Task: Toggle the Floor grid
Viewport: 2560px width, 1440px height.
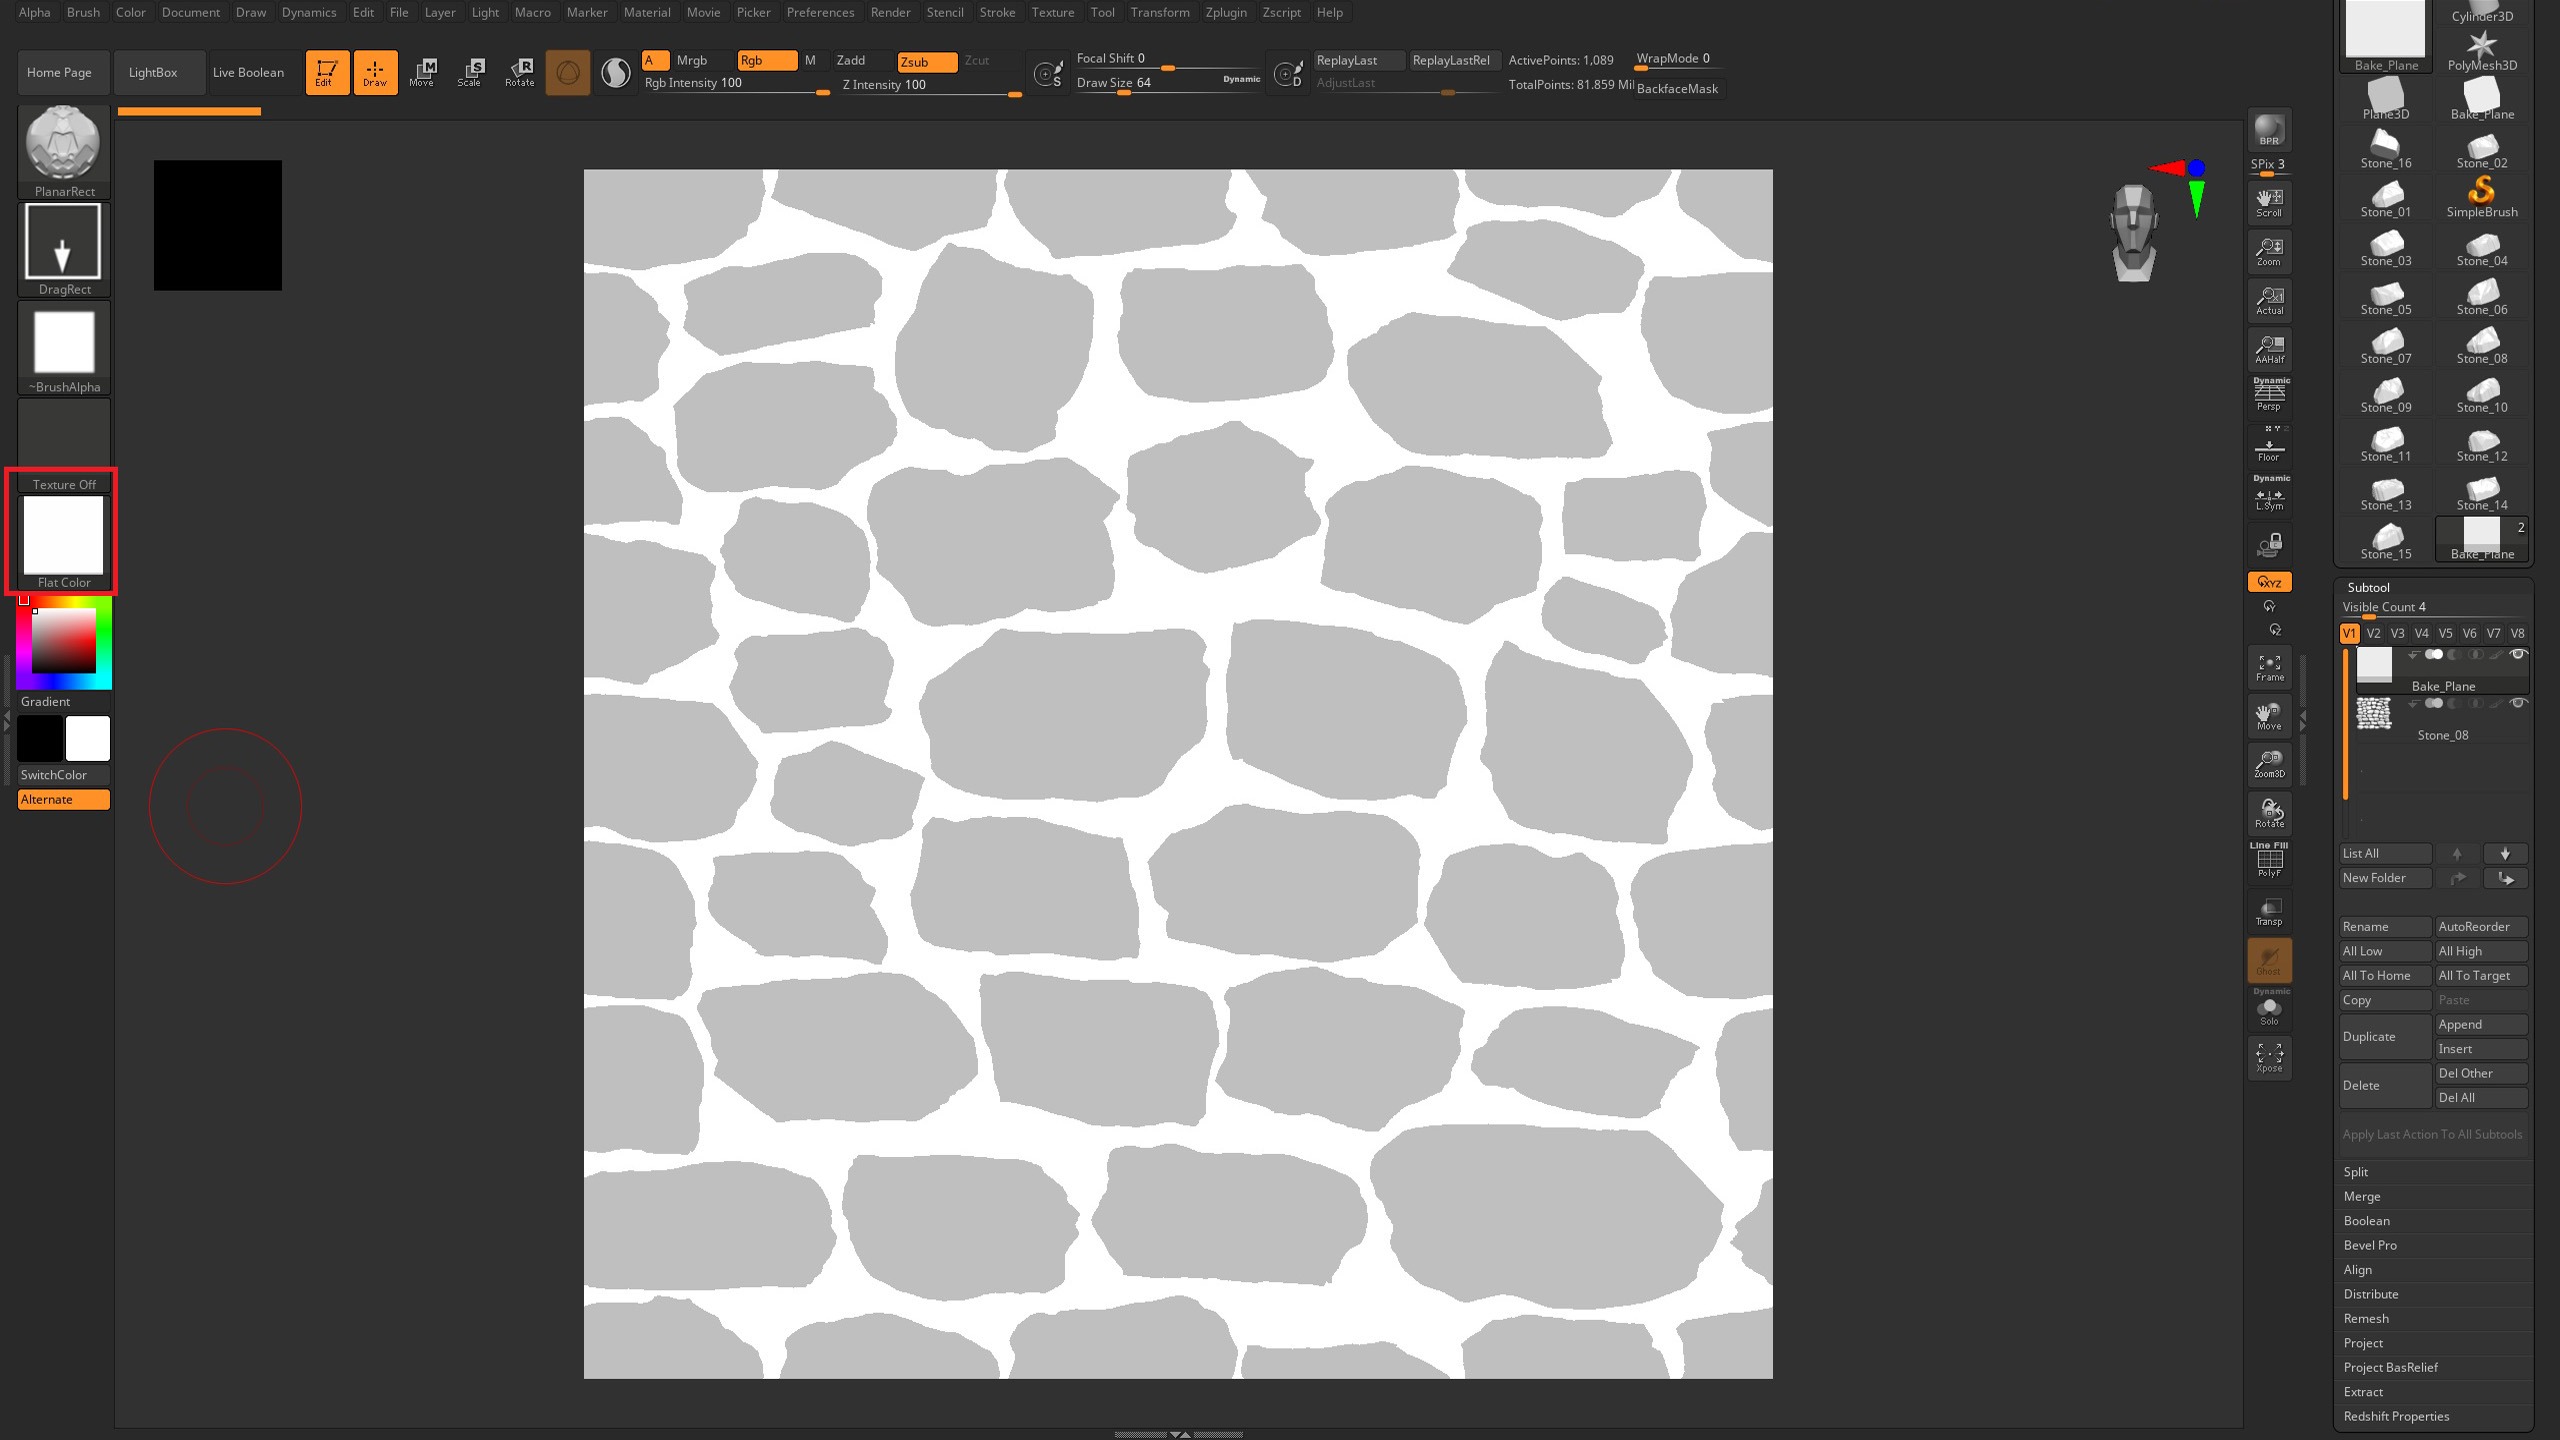Action: point(2269,444)
